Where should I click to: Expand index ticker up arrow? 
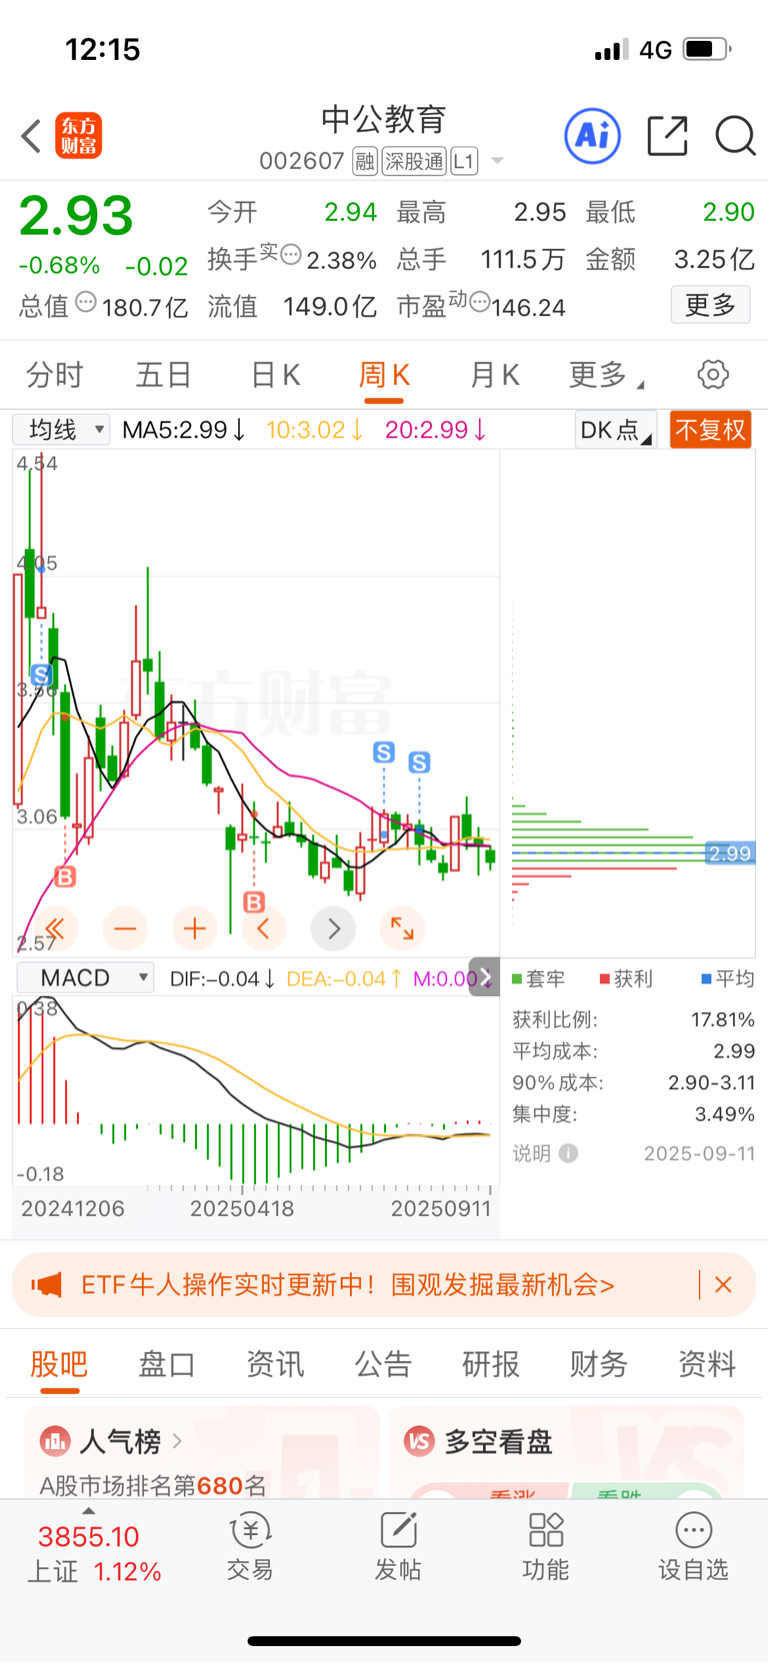tap(88, 1511)
